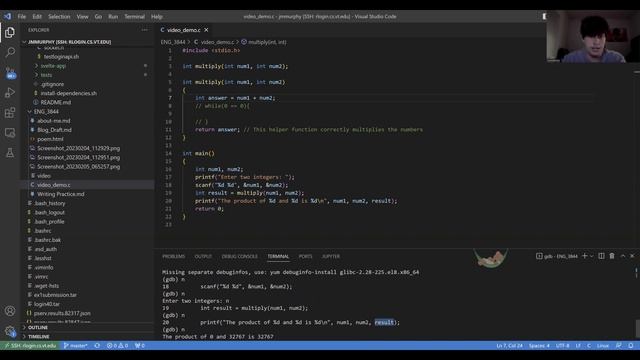Click the SSH remote host indicator
This screenshot has height=360, width=640.
click(31, 346)
